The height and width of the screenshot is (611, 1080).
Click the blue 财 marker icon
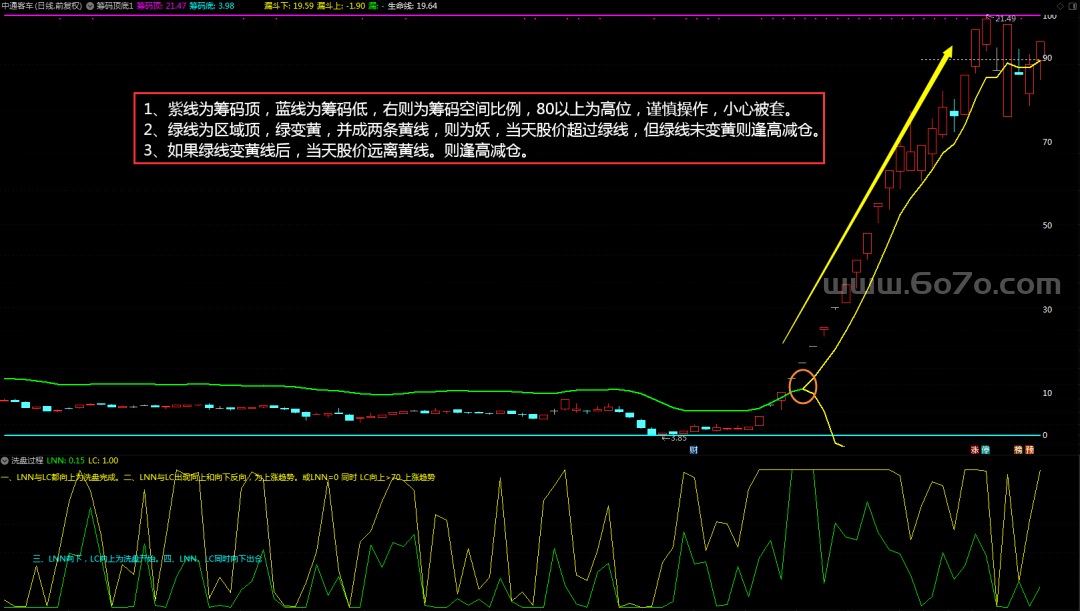(693, 450)
